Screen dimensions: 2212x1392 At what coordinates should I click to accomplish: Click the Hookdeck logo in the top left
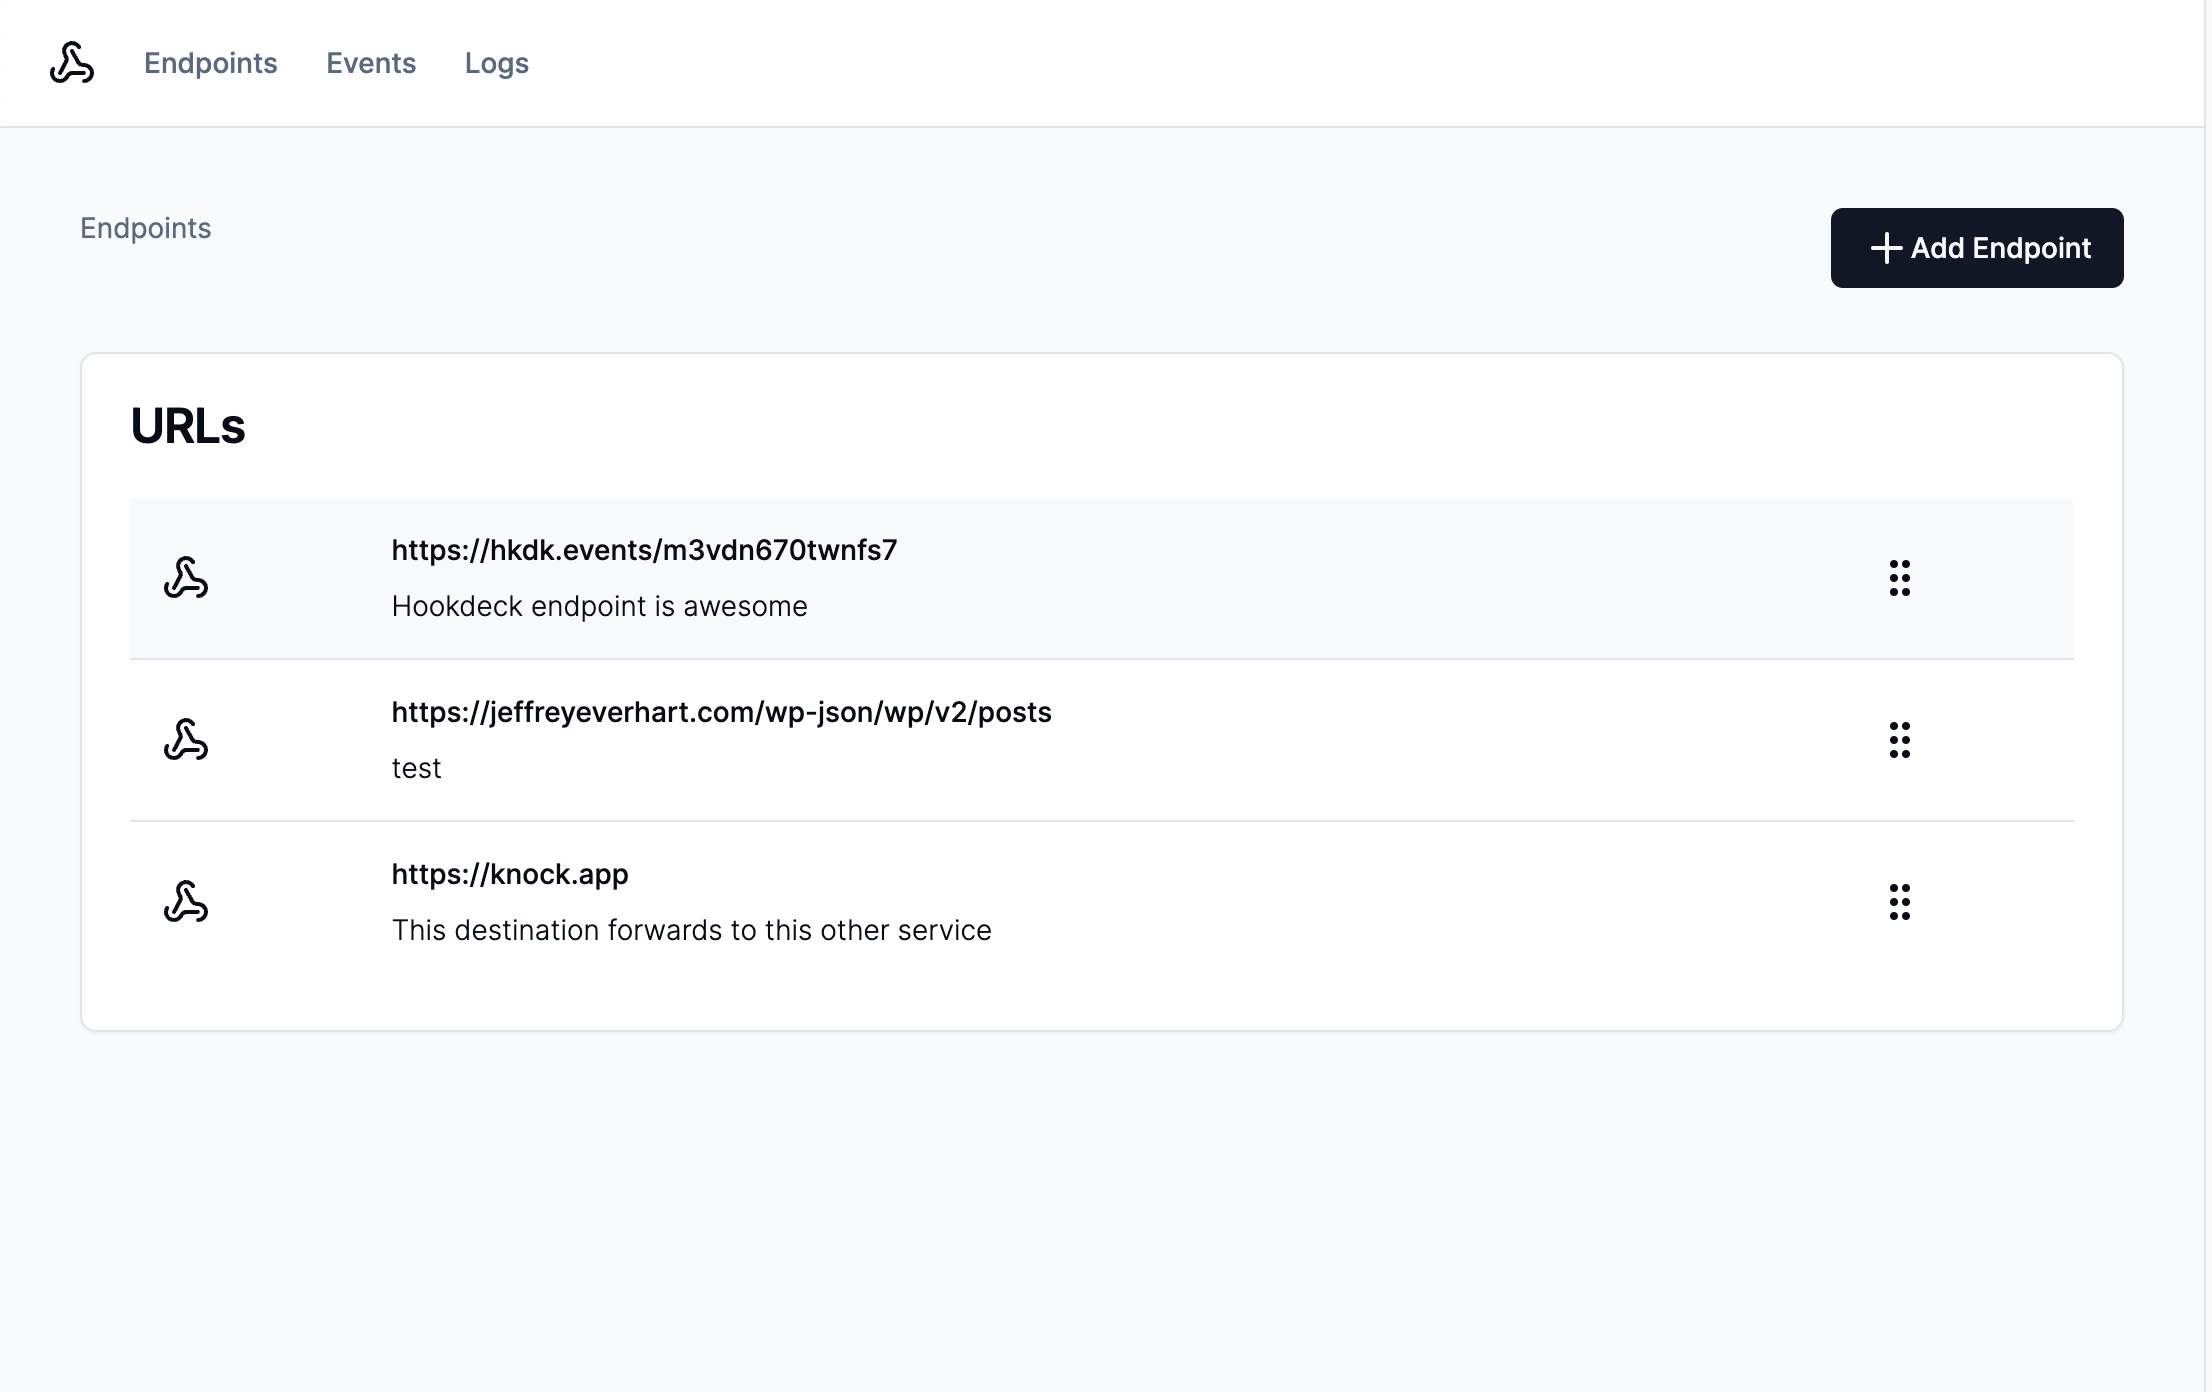pyautogui.click(x=72, y=63)
